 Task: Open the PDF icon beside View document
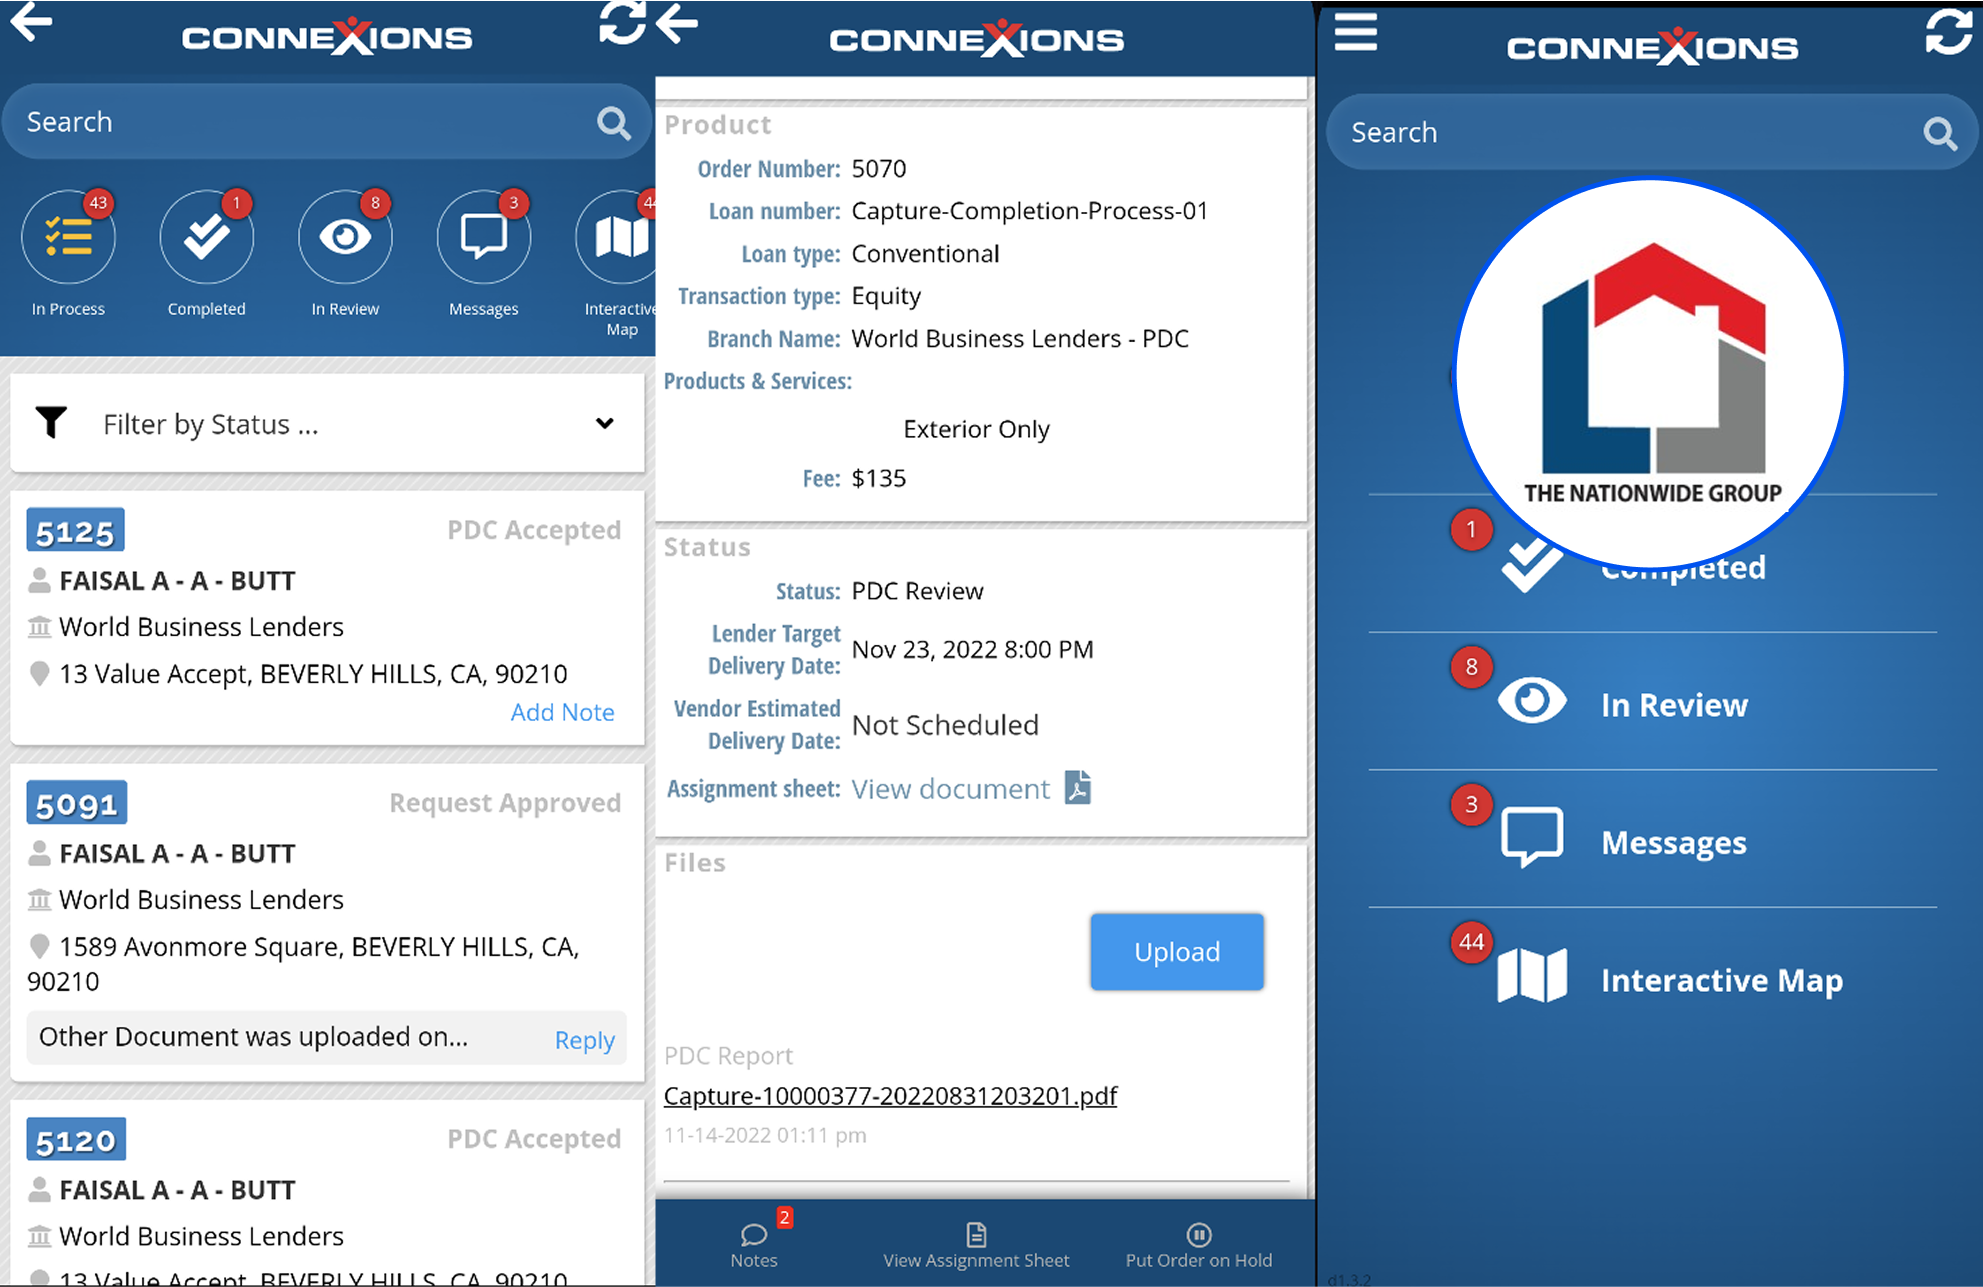coord(1078,788)
